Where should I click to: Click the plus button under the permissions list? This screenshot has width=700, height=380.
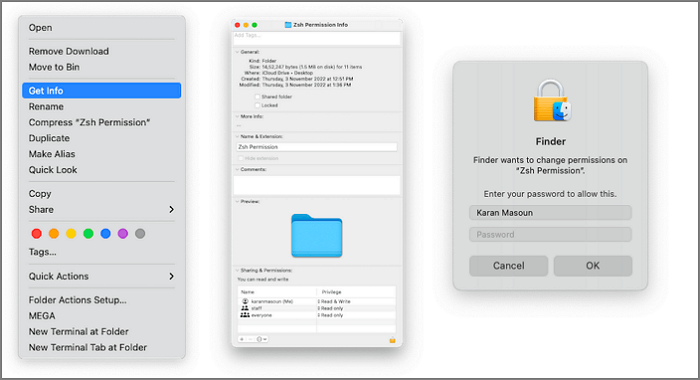242,339
